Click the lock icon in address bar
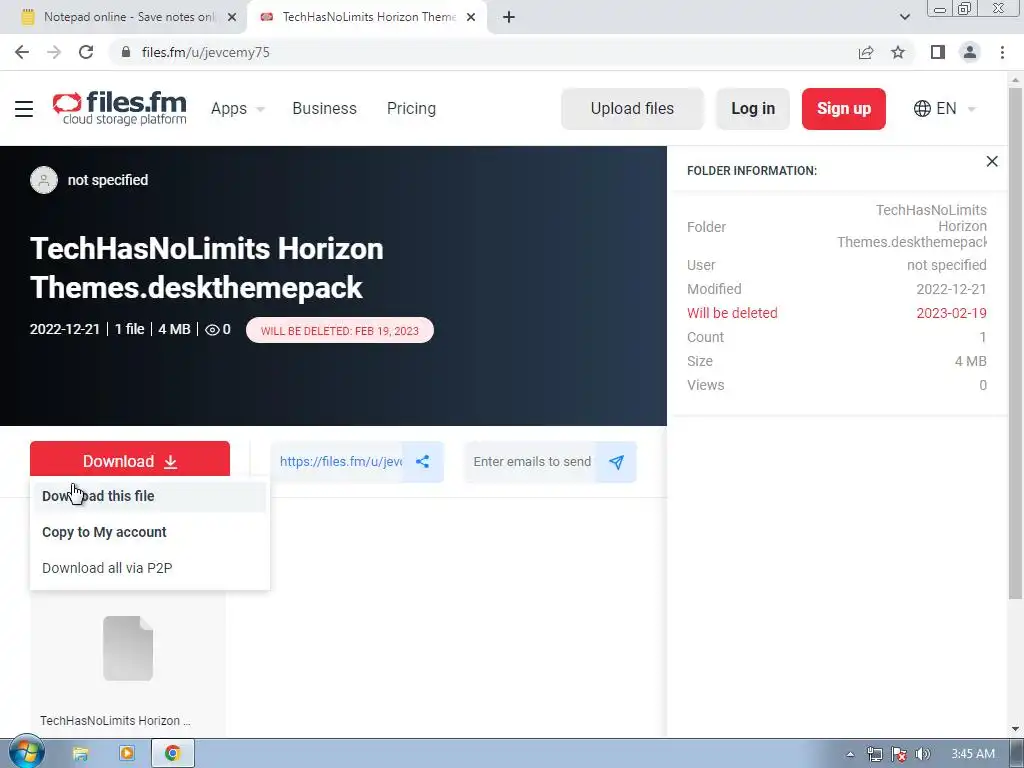1024x768 pixels. point(126,52)
